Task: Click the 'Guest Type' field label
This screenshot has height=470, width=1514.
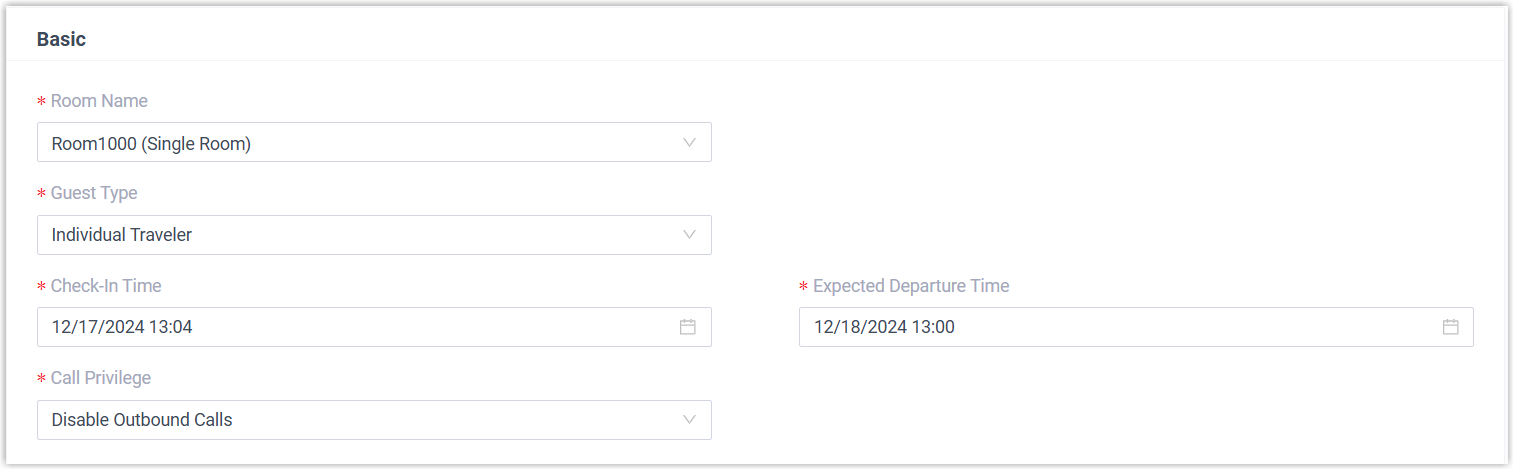Action: point(94,193)
